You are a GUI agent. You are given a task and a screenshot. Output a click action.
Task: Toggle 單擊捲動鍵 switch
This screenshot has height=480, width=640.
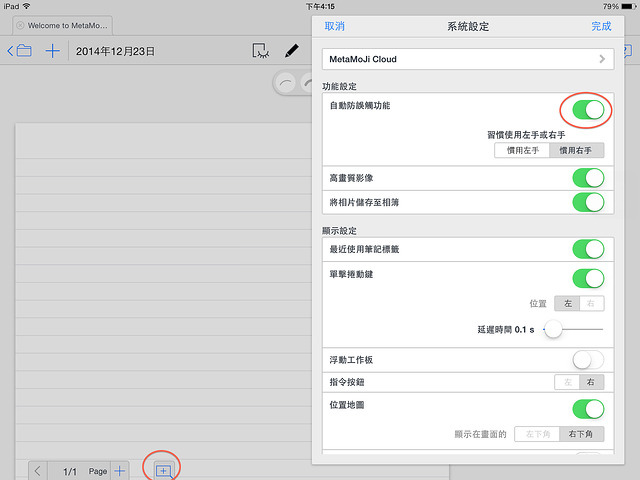[588, 279]
